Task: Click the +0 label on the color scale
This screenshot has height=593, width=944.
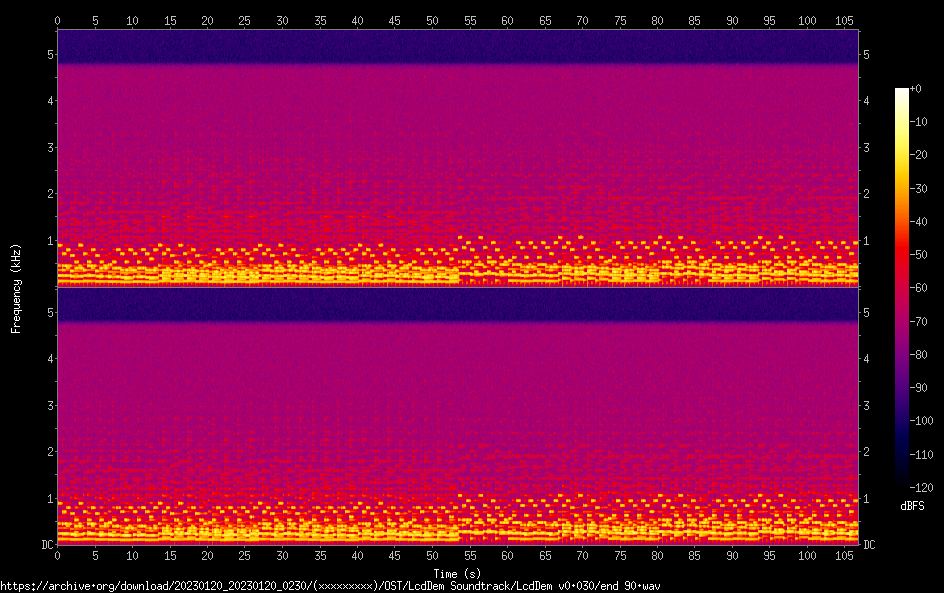Action: click(916, 89)
